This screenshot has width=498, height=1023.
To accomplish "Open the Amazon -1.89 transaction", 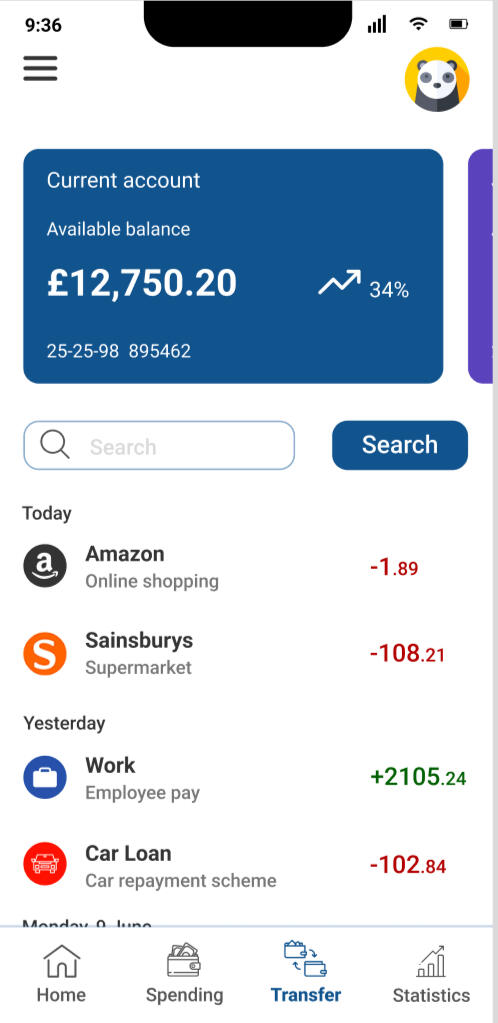I will pyautogui.click(x=245, y=566).
